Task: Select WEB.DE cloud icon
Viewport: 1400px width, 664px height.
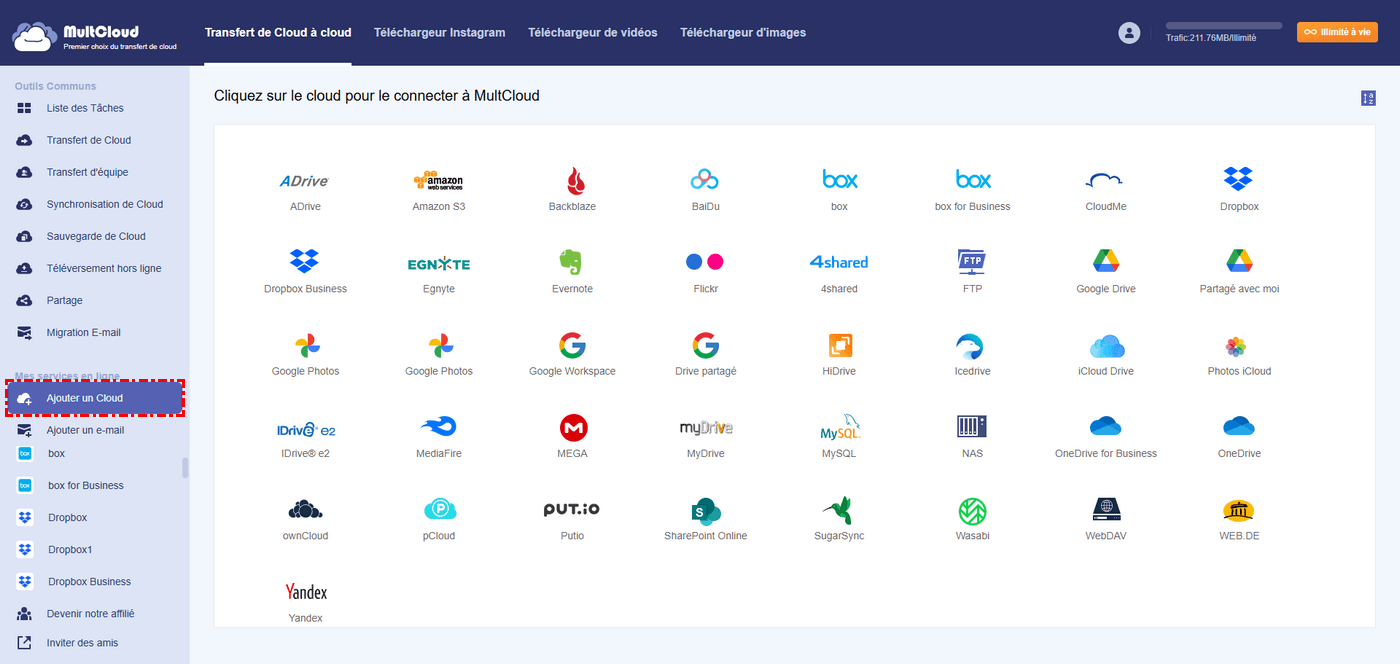Action: point(1239,510)
